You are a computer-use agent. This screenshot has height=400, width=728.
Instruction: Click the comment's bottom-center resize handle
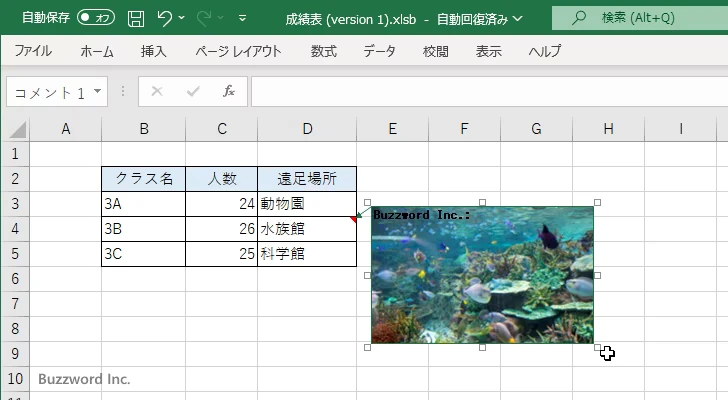click(482, 347)
